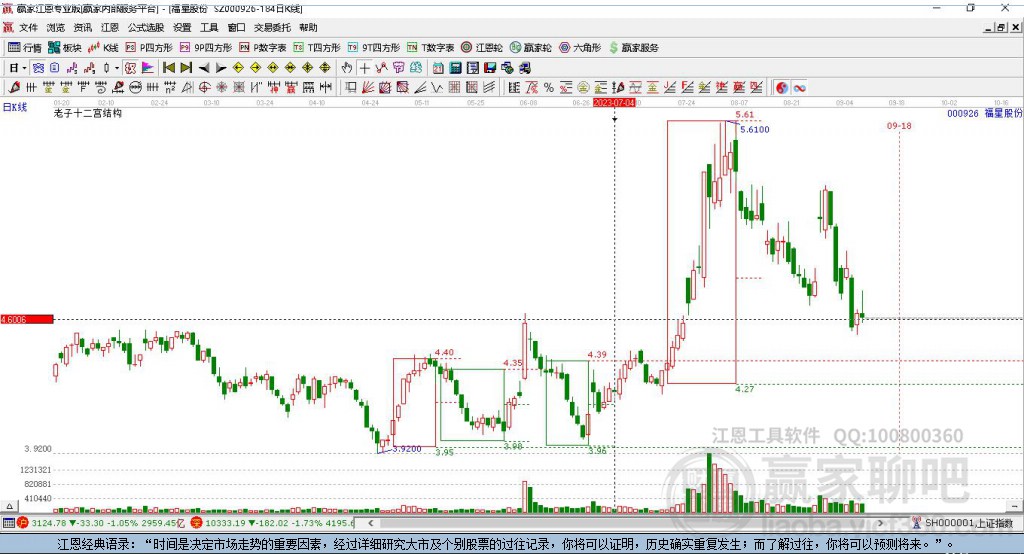This screenshot has width=1024, height=554.
Task: Click the red 4.6006 price tag
Action: 27,319
